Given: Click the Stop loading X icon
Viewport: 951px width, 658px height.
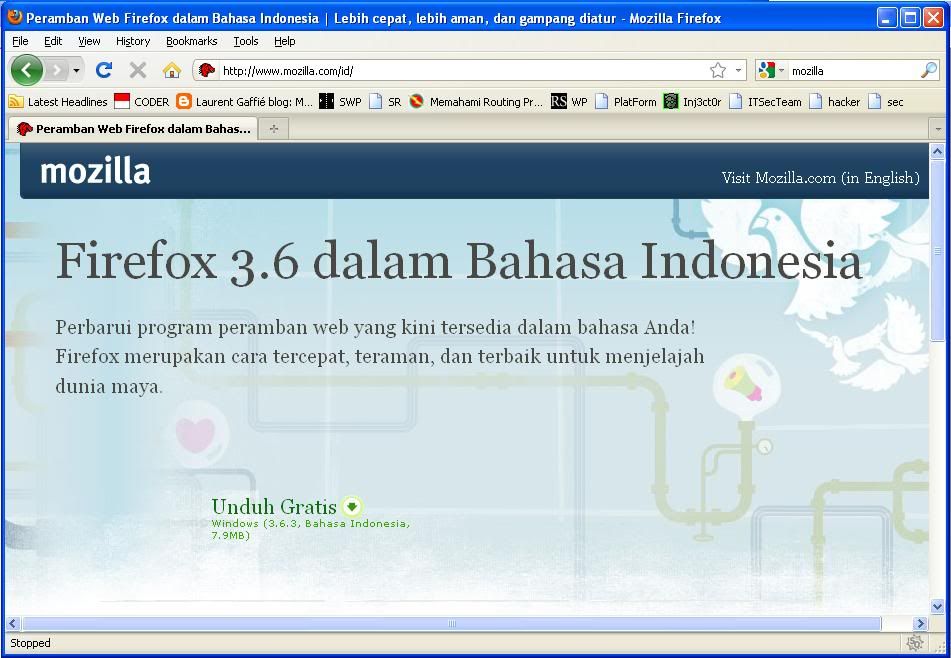Looking at the screenshot, I should point(138,70).
